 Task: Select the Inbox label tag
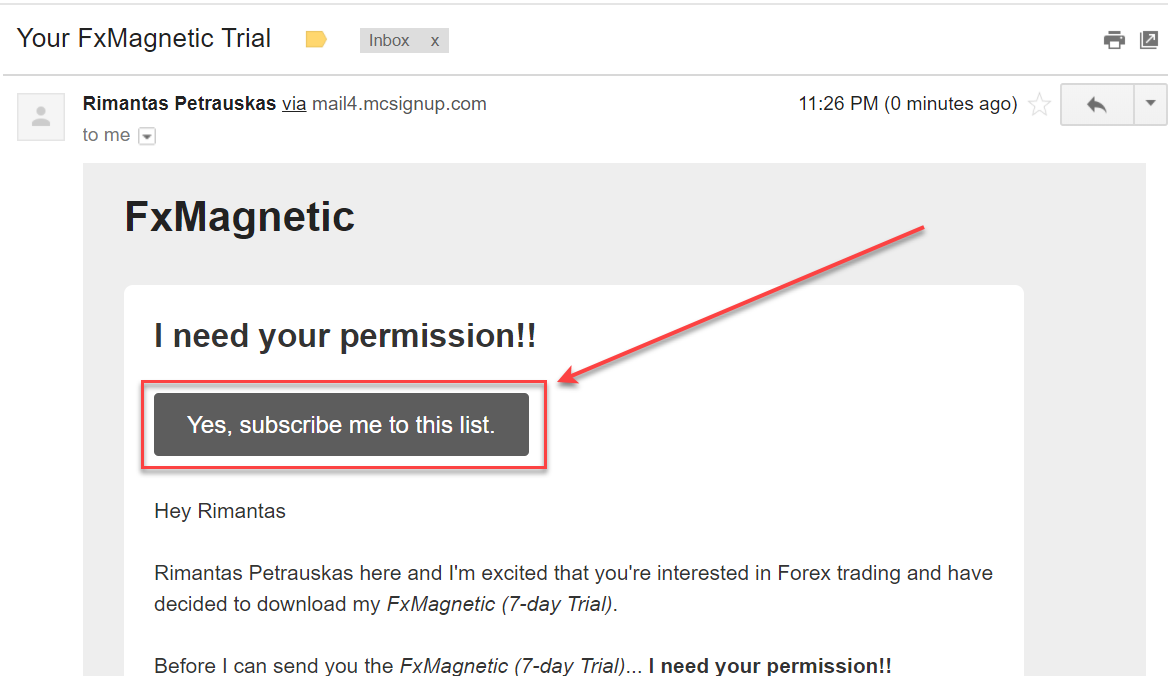point(389,40)
